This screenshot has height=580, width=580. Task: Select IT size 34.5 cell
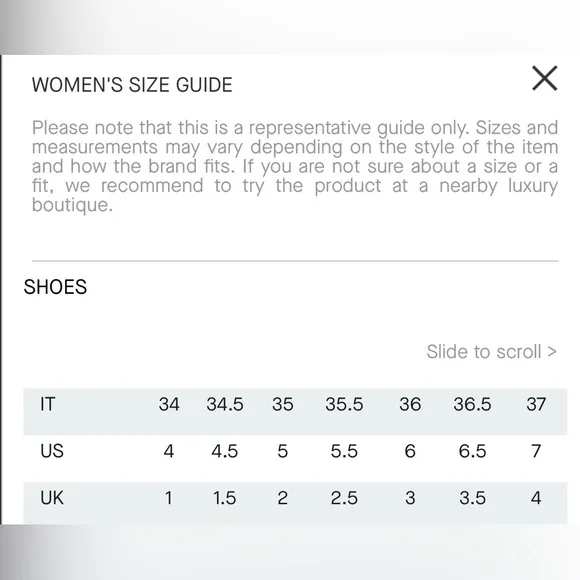(x=225, y=404)
